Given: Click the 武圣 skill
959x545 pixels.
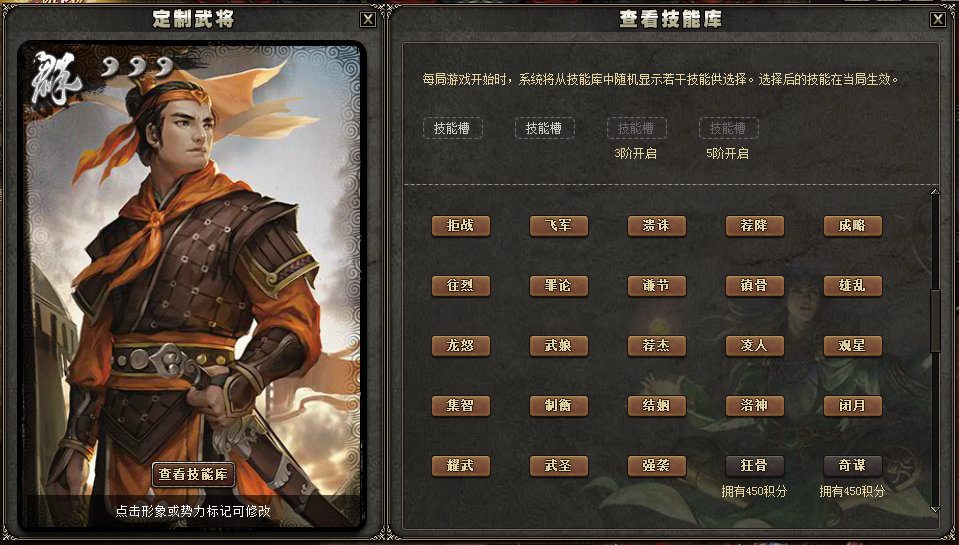Looking at the screenshot, I should [558, 465].
